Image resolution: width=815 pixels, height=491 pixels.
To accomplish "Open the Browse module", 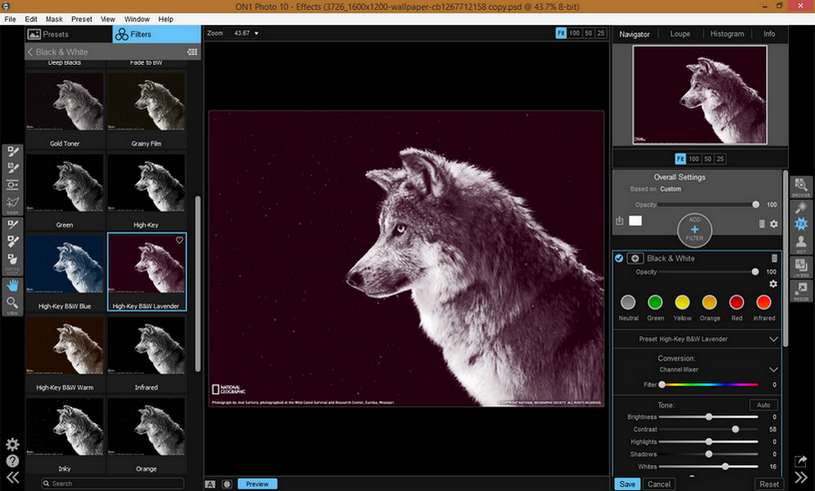I will tap(802, 187).
